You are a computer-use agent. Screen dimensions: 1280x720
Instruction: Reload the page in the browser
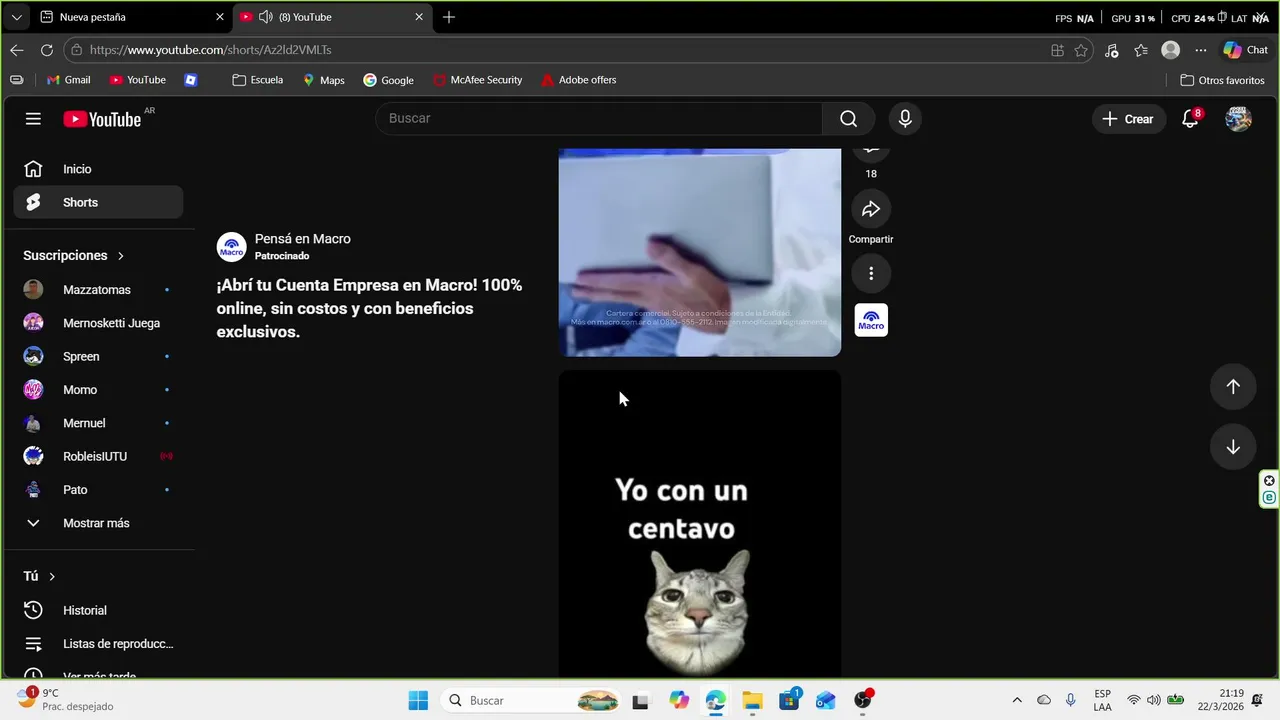coord(47,50)
